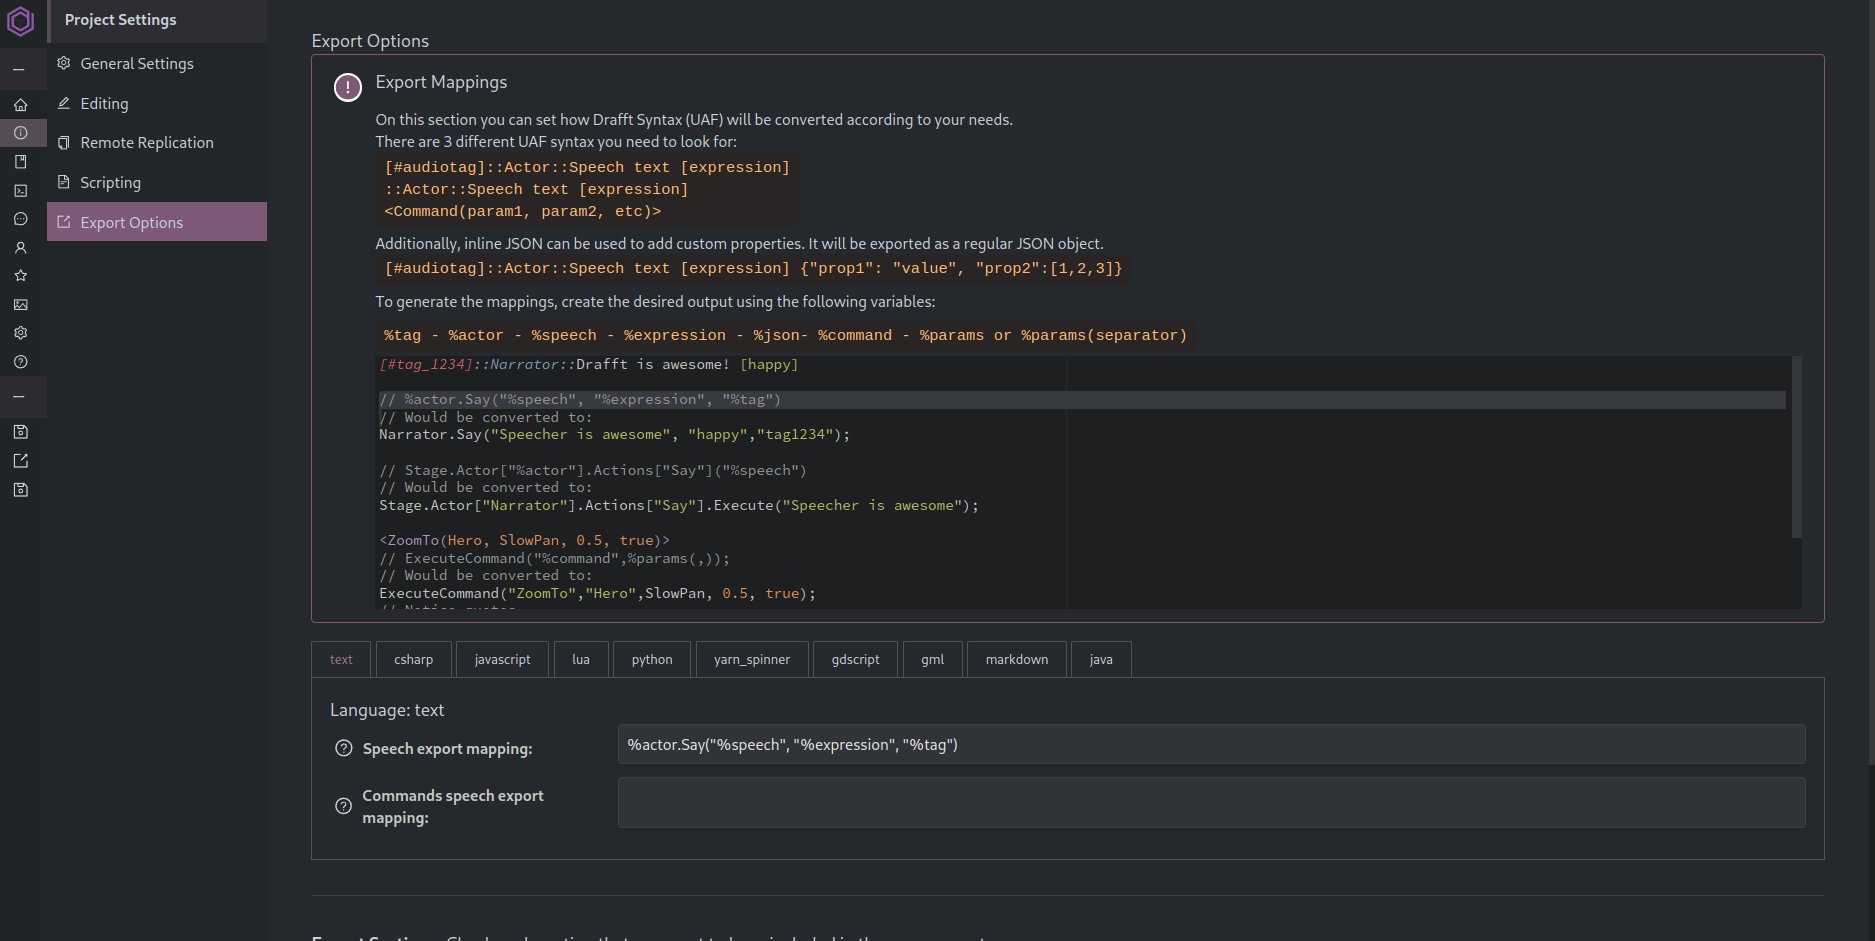This screenshot has width=1875, height=941.
Task: Open the yarn_spinner tab
Action: point(751,659)
